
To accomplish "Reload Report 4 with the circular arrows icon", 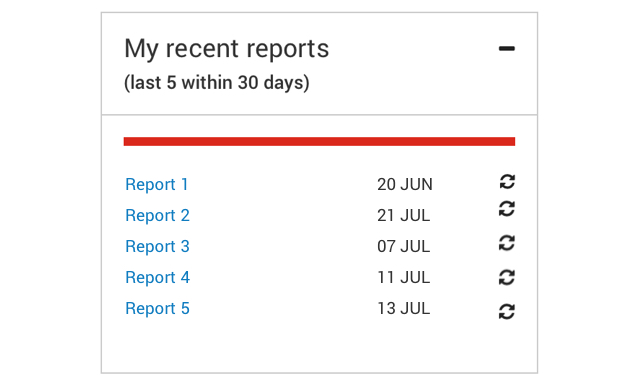I will point(507,278).
